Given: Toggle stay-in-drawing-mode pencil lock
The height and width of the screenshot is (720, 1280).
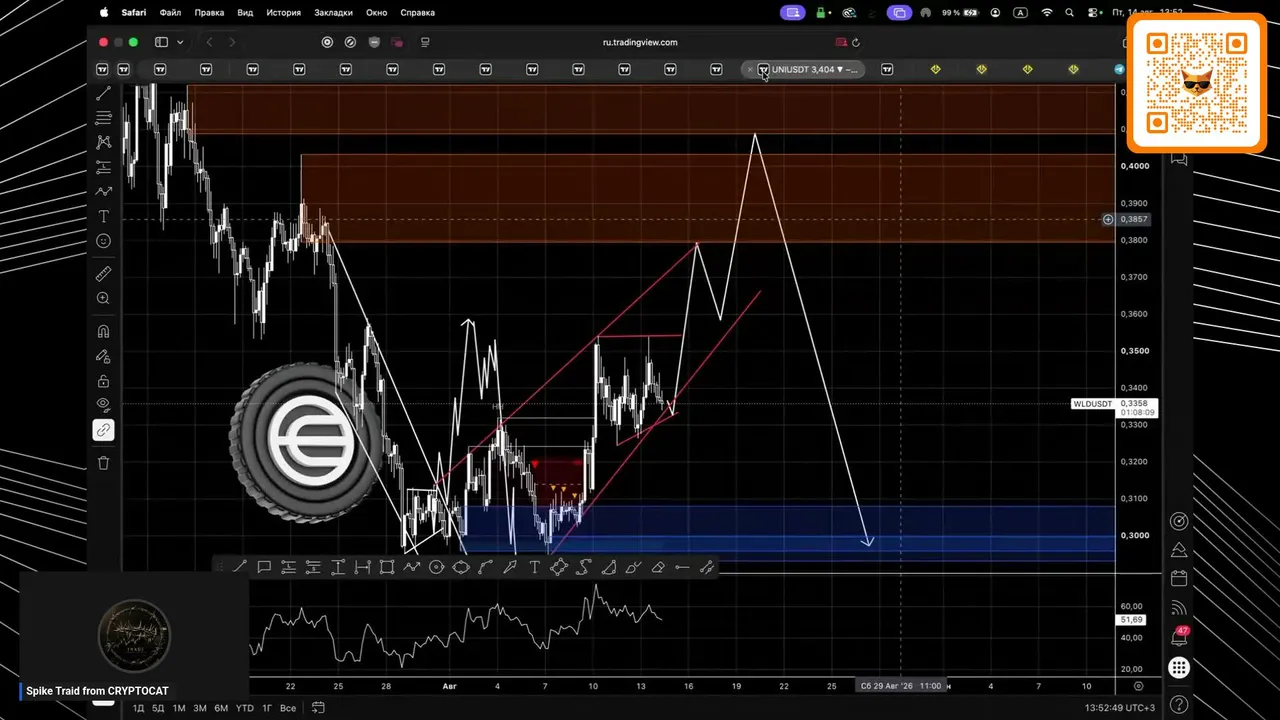Looking at the screenshot, I should click(x=103, y=356).
